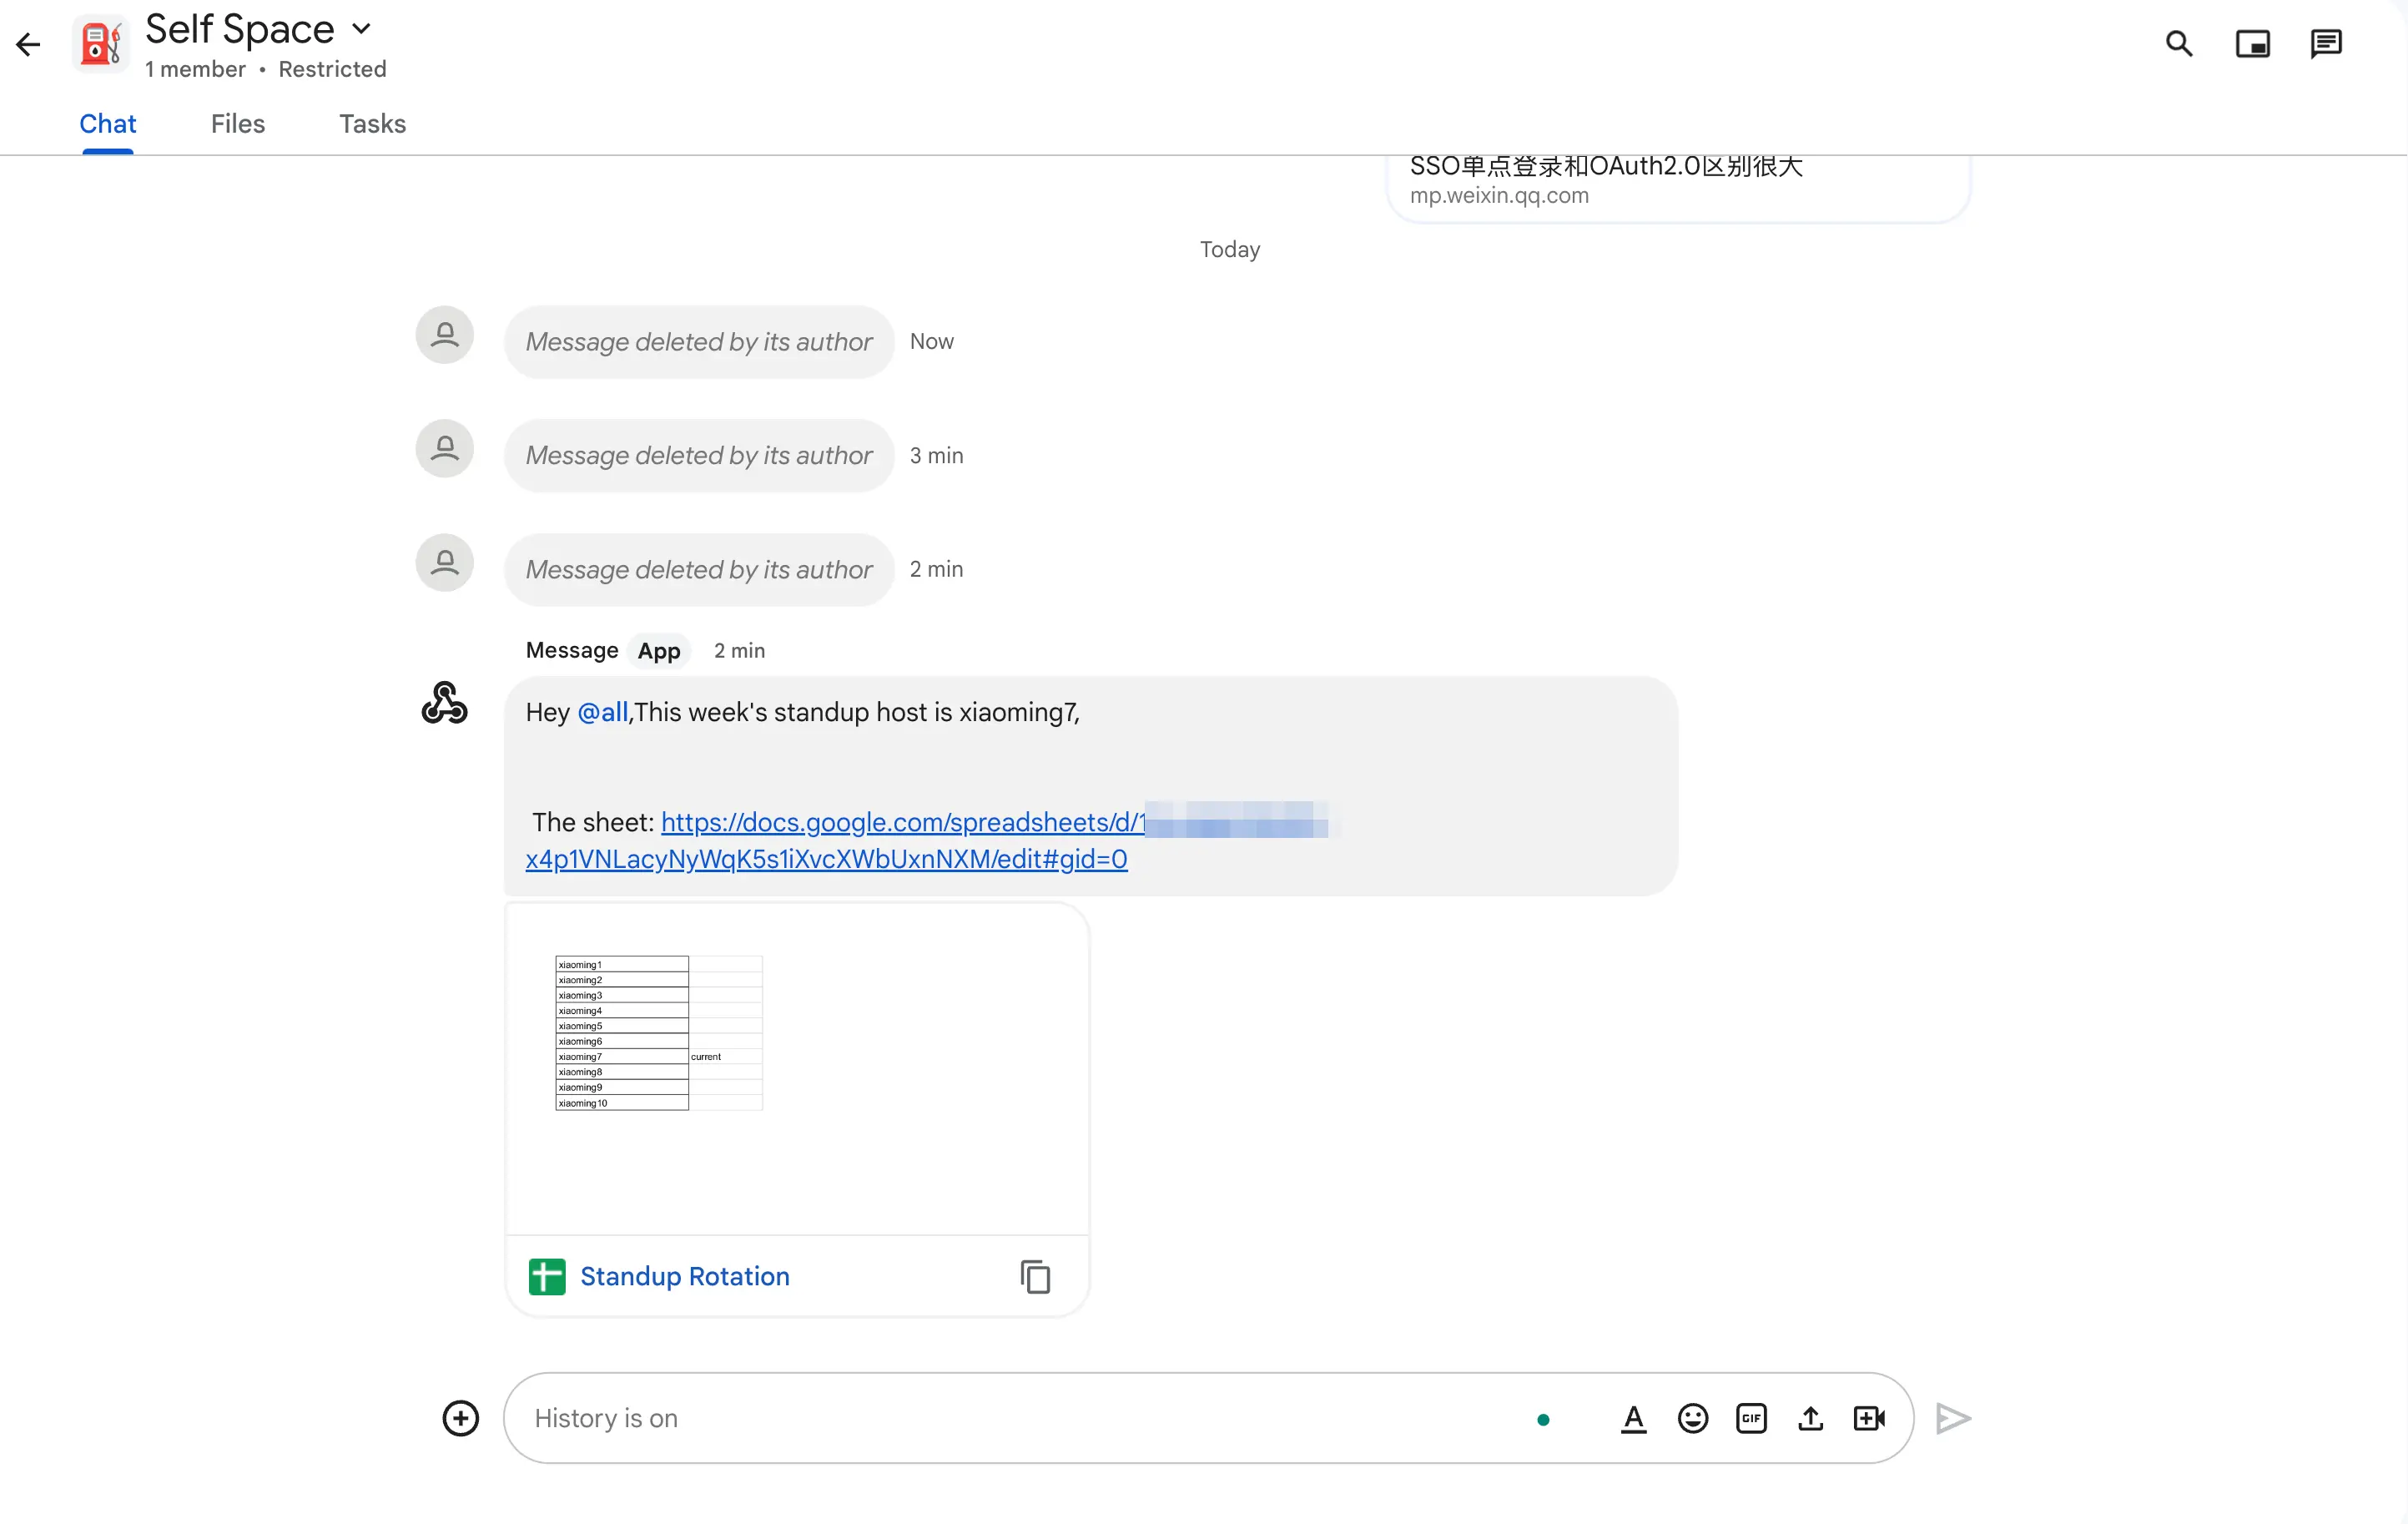This screenshot has height=1524, width=2408.
Task: Switch to the Chat tab
Action: click(108, 124)
